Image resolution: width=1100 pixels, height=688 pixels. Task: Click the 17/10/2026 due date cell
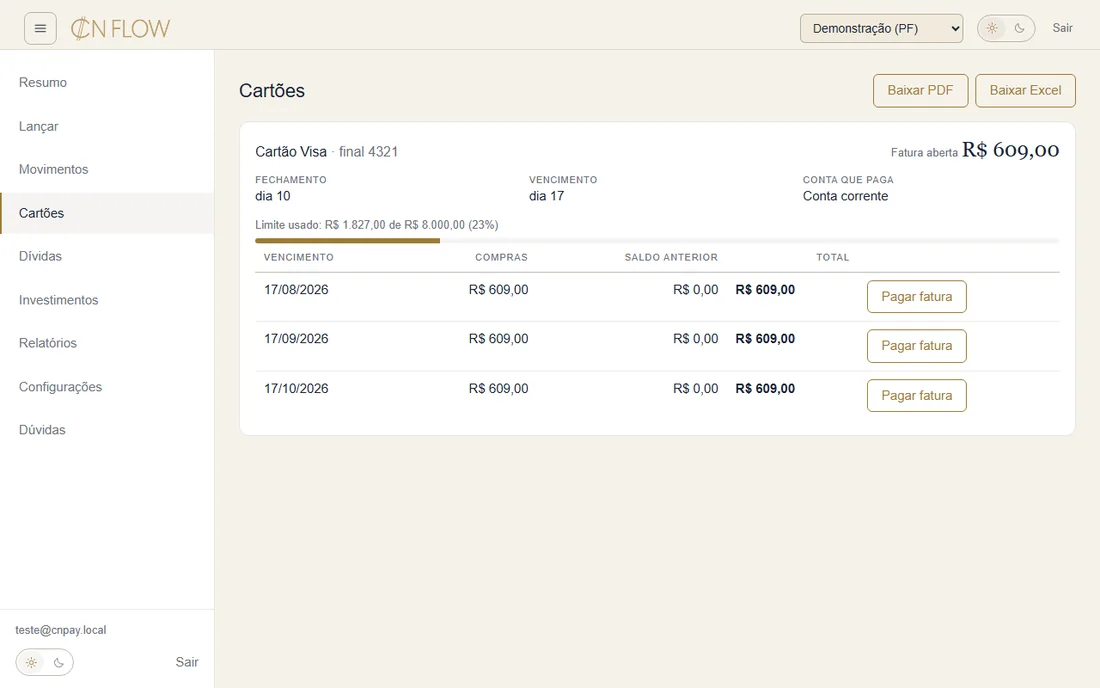(x=296, y=389)
